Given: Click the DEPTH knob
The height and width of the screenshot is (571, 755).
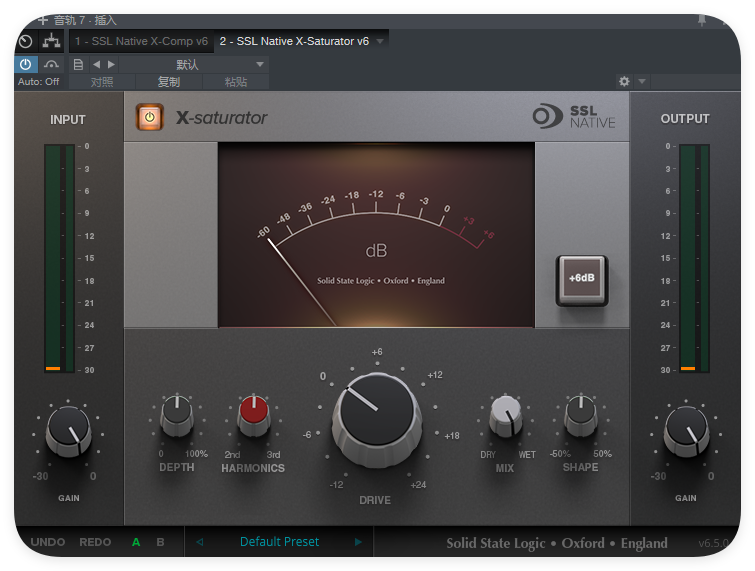Looking at the screenshot, I should coord(177,415).
